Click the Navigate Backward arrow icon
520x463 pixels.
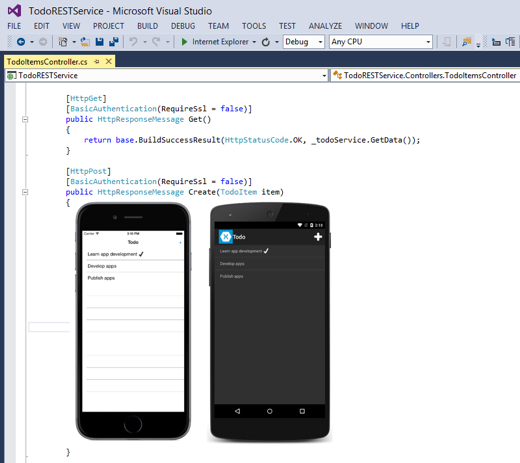(x=21, y=42)
